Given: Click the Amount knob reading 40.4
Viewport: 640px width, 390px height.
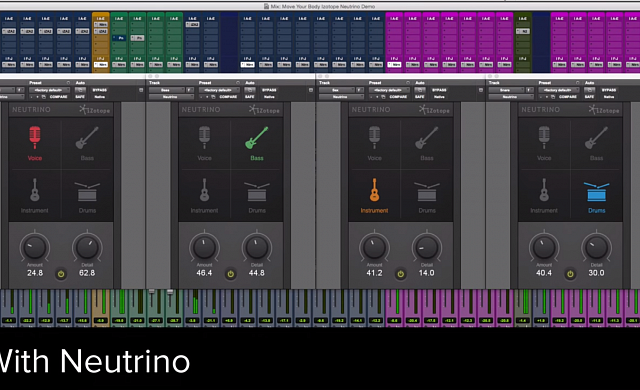Looking at the screenshot, I should pyautogui.click(x=544, y=247).
